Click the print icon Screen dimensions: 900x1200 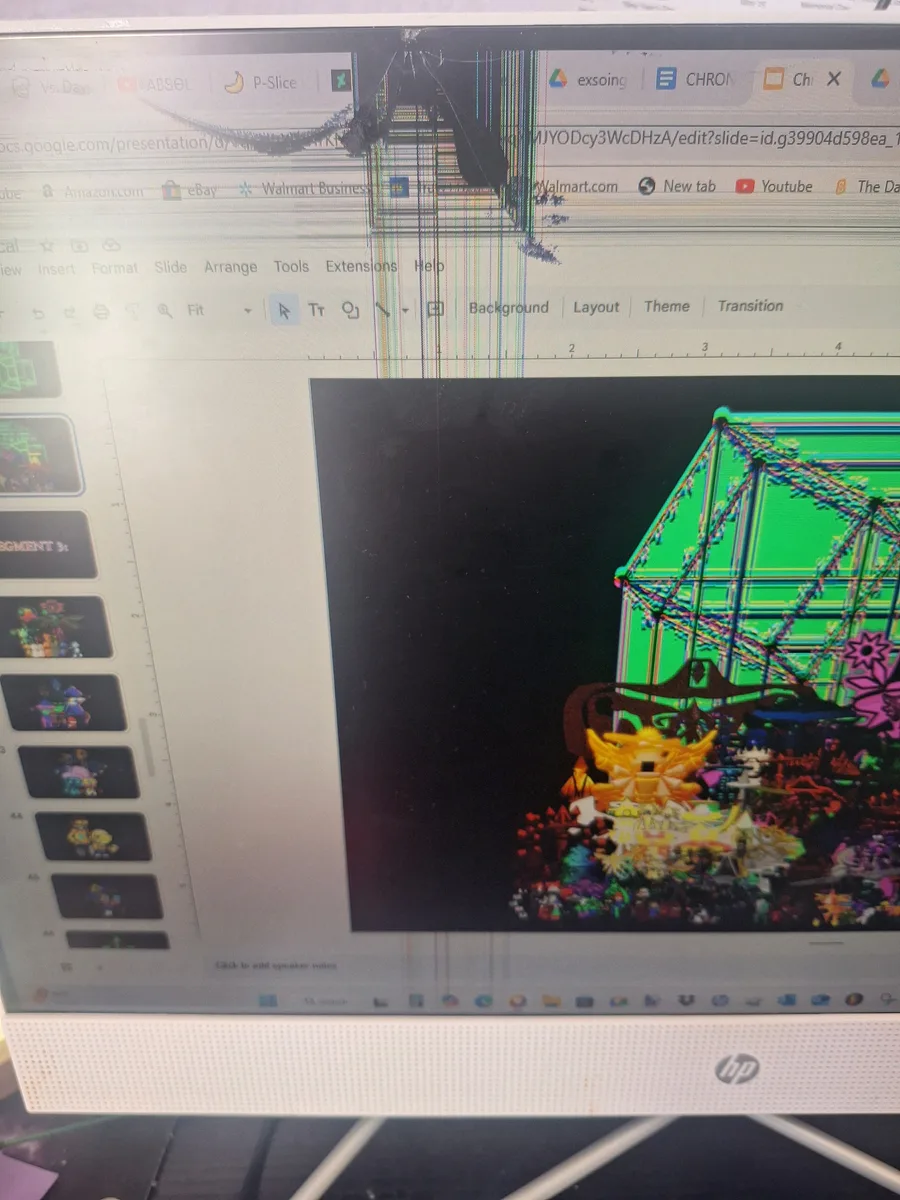pos(100,313)
